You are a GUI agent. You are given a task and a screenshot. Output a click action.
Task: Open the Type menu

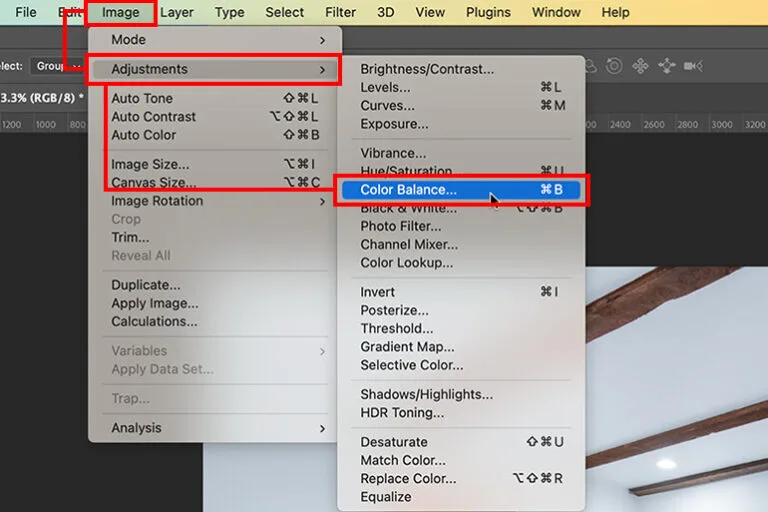tap(229, 12)
